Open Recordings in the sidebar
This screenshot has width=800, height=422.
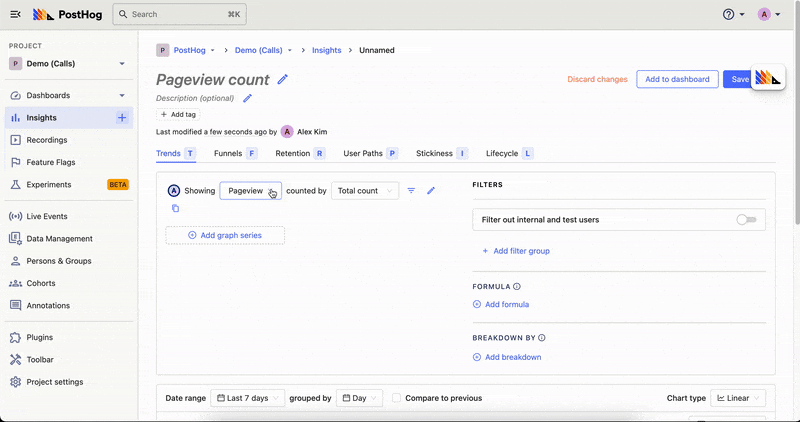pyautogui.click(x=47, y=140)
